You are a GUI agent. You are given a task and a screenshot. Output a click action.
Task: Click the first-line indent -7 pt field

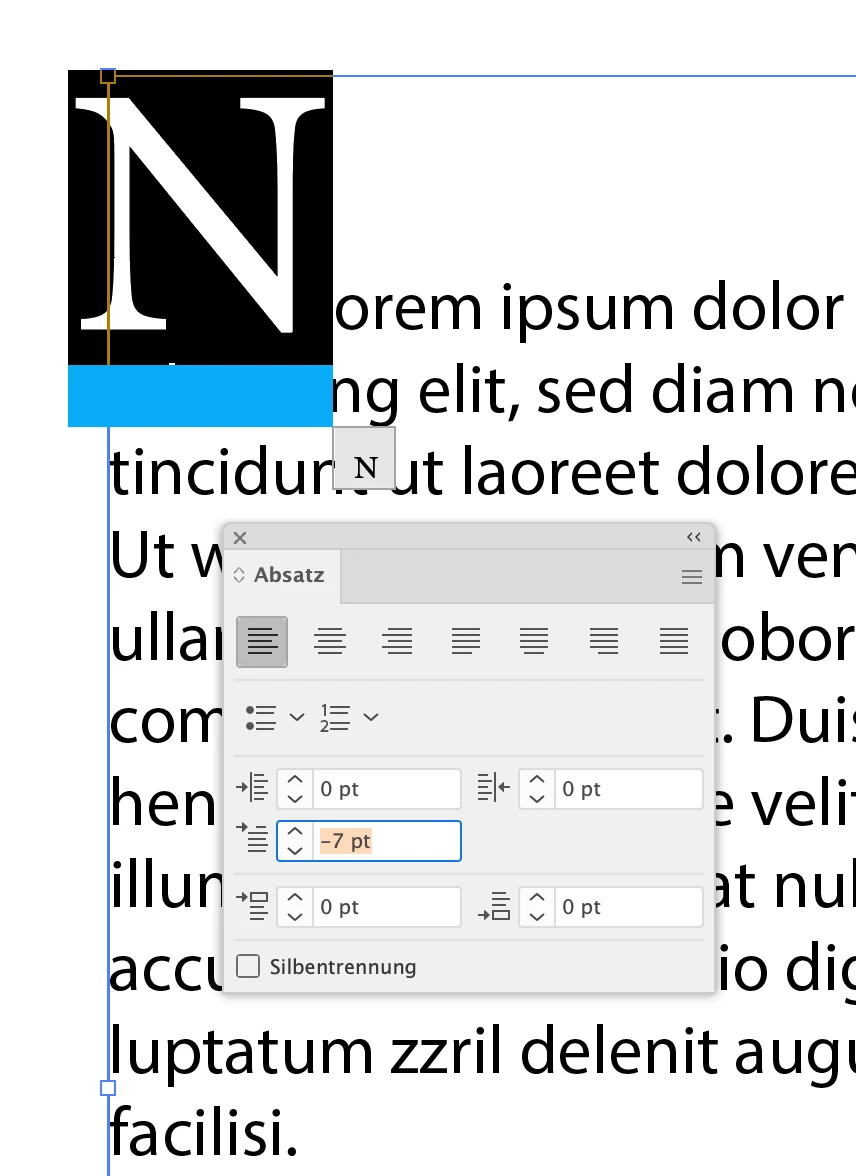386,841
